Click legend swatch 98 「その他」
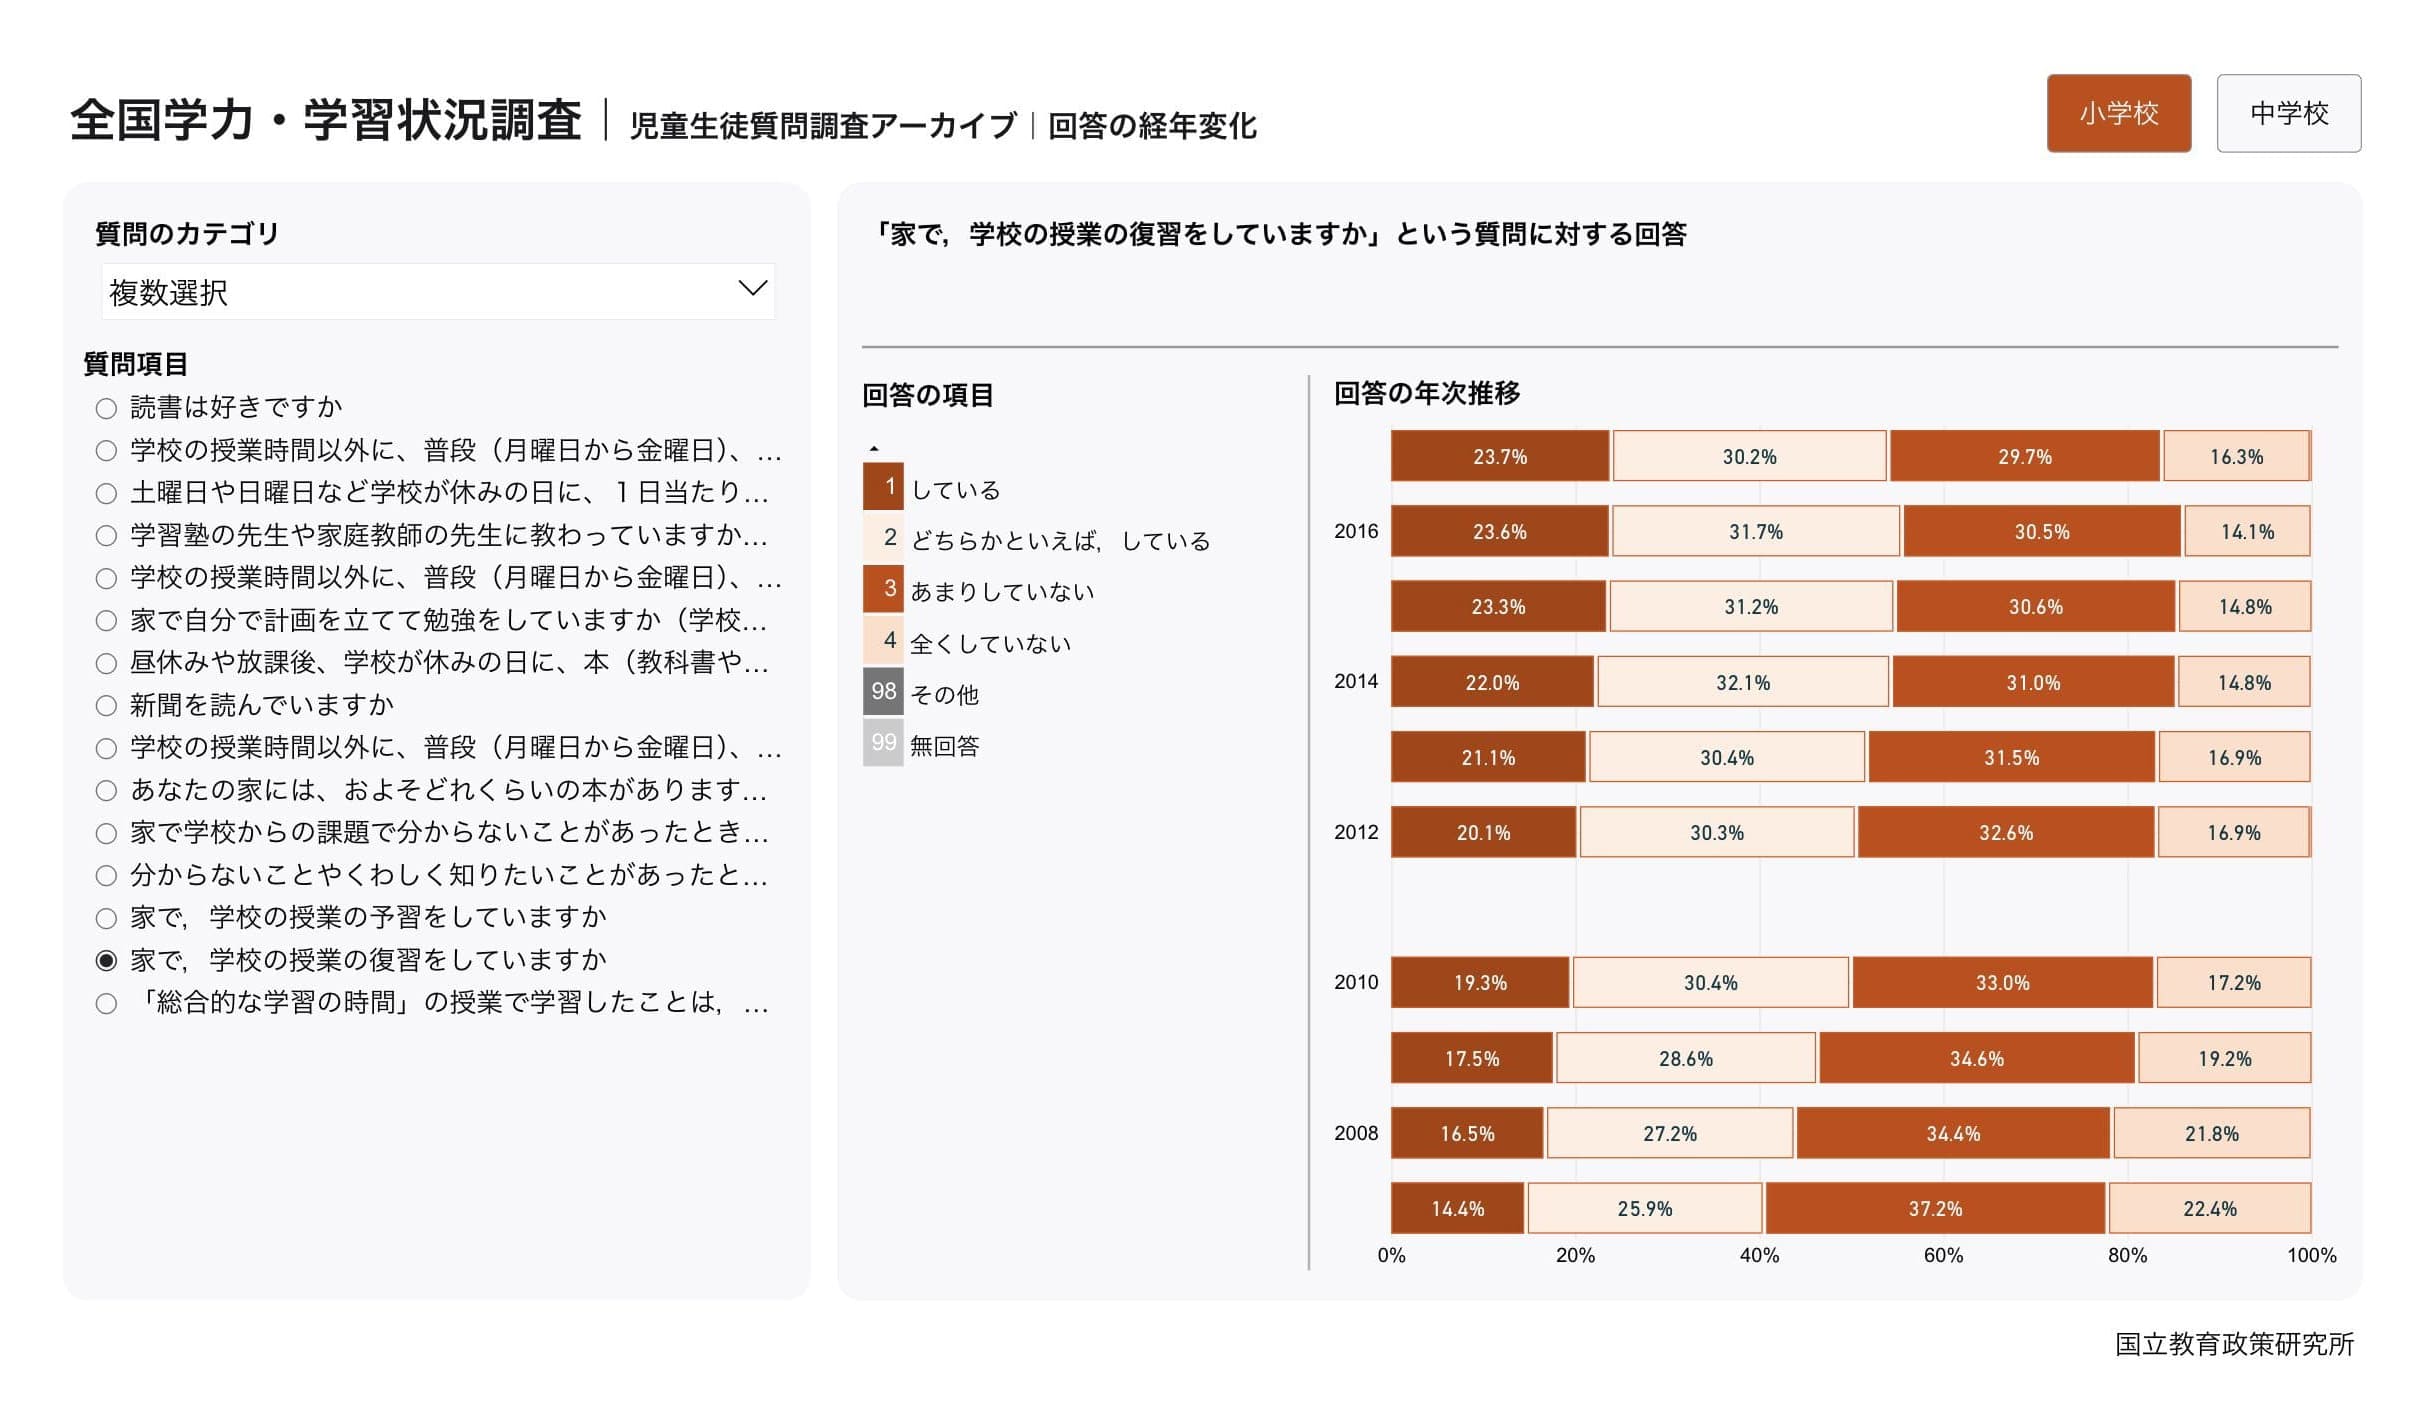This screenshot has width=2426, height=1426. pyautogui.click(x=883, y=692)
